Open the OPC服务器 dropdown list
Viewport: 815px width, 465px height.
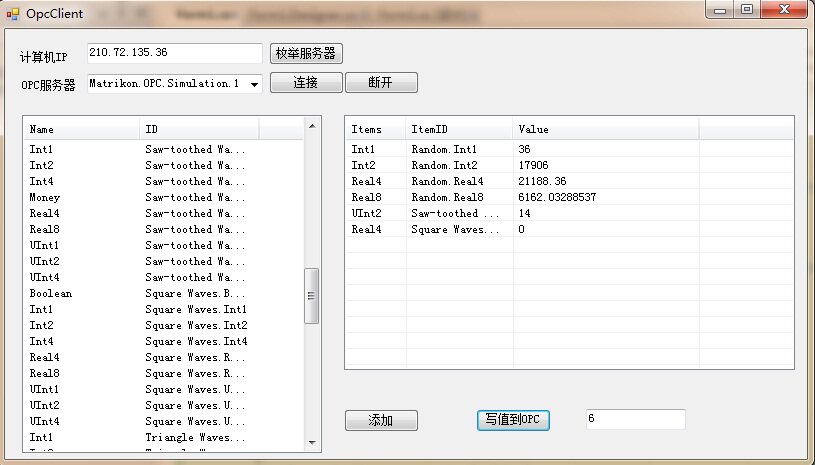click(254, 85)
